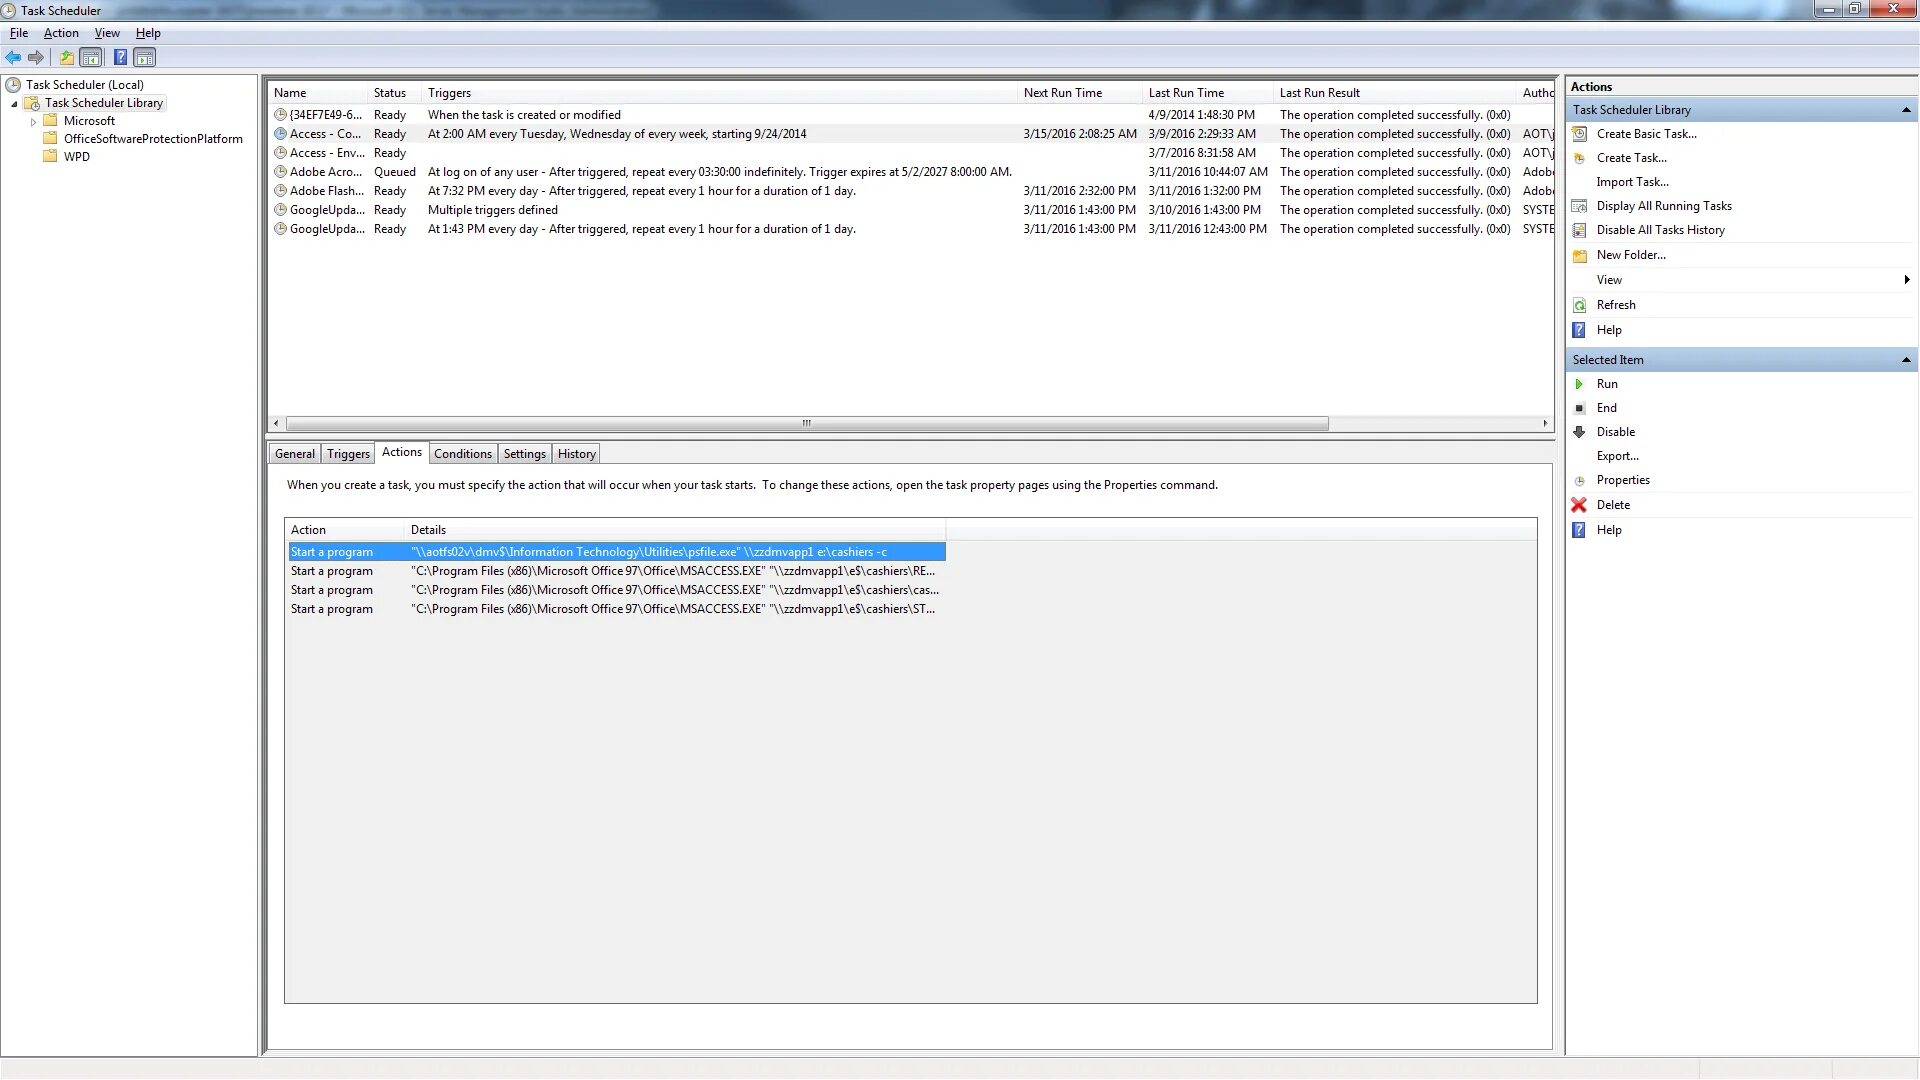The height and width of the screenshot is (1080, 1920).
Task: Click the Back arrow toolbar icon
Action: (x=13, y=58)
